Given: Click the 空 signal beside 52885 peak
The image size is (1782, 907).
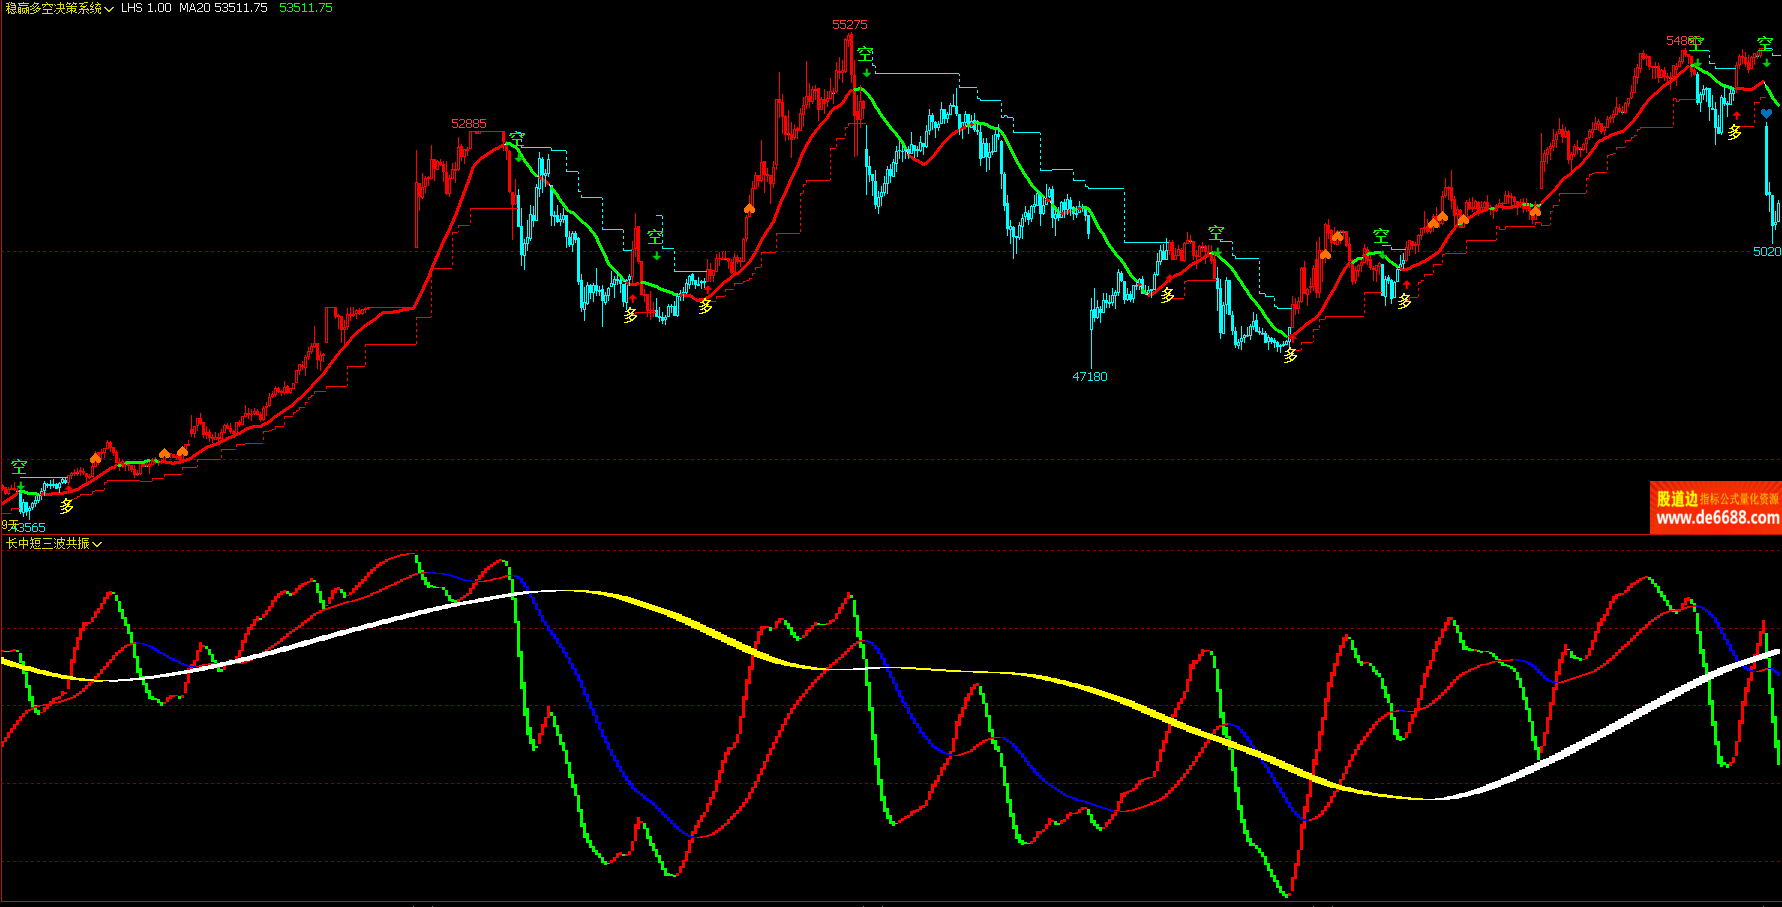Looking at the screenshot, I should (516, 138).
